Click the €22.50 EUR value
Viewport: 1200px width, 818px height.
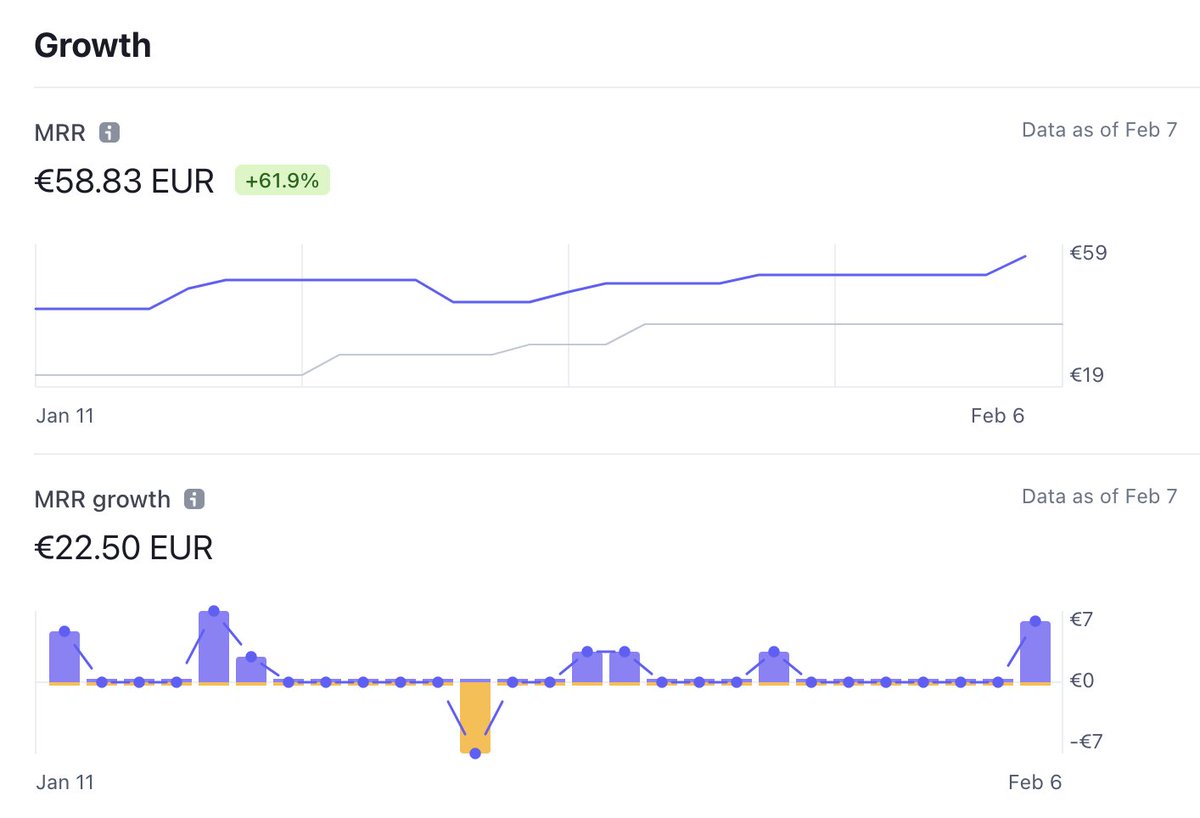124,548
